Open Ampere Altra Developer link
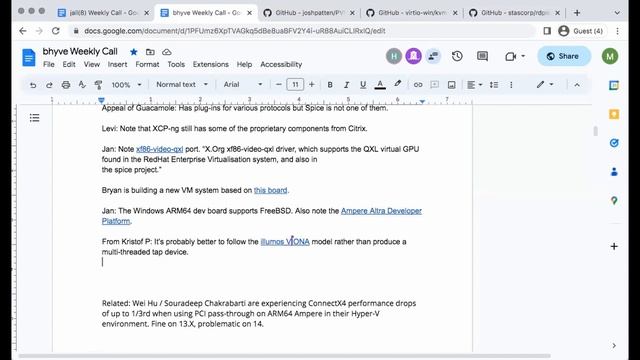 (381, 211)
